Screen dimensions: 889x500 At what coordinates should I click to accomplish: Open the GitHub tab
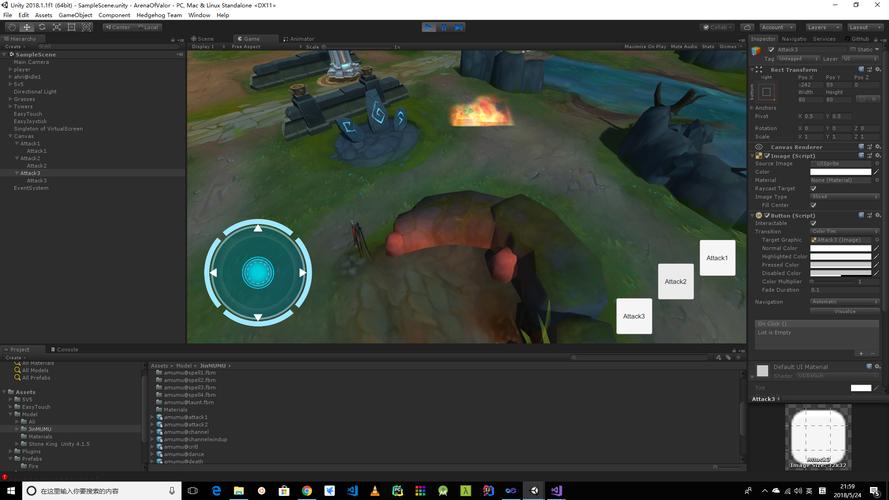[x=857, y=39]
